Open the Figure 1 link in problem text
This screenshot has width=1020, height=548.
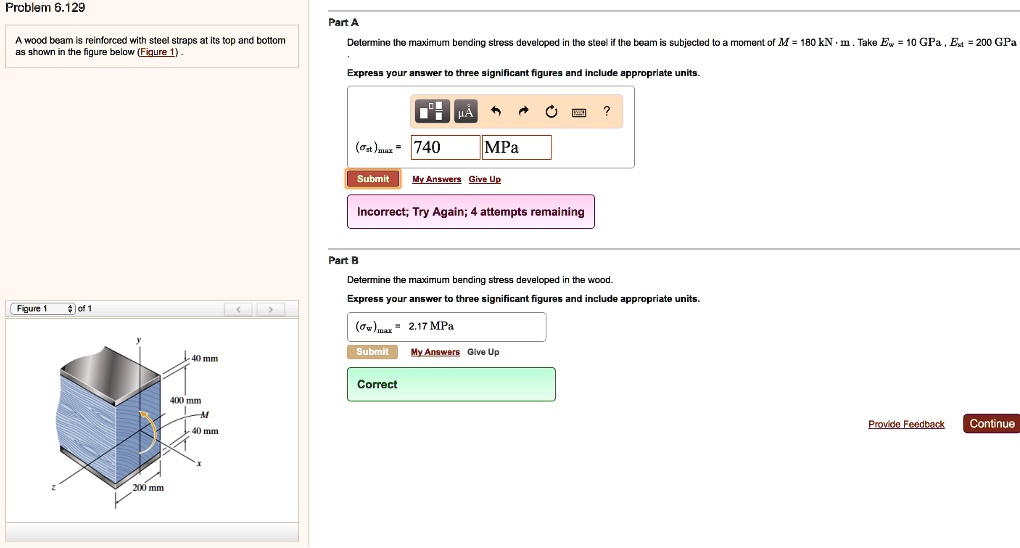(158, 52)
